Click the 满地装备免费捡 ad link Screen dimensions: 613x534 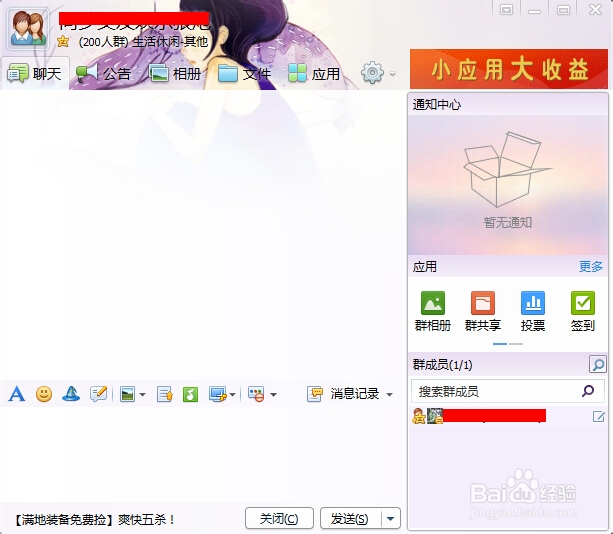pos(94,520)
